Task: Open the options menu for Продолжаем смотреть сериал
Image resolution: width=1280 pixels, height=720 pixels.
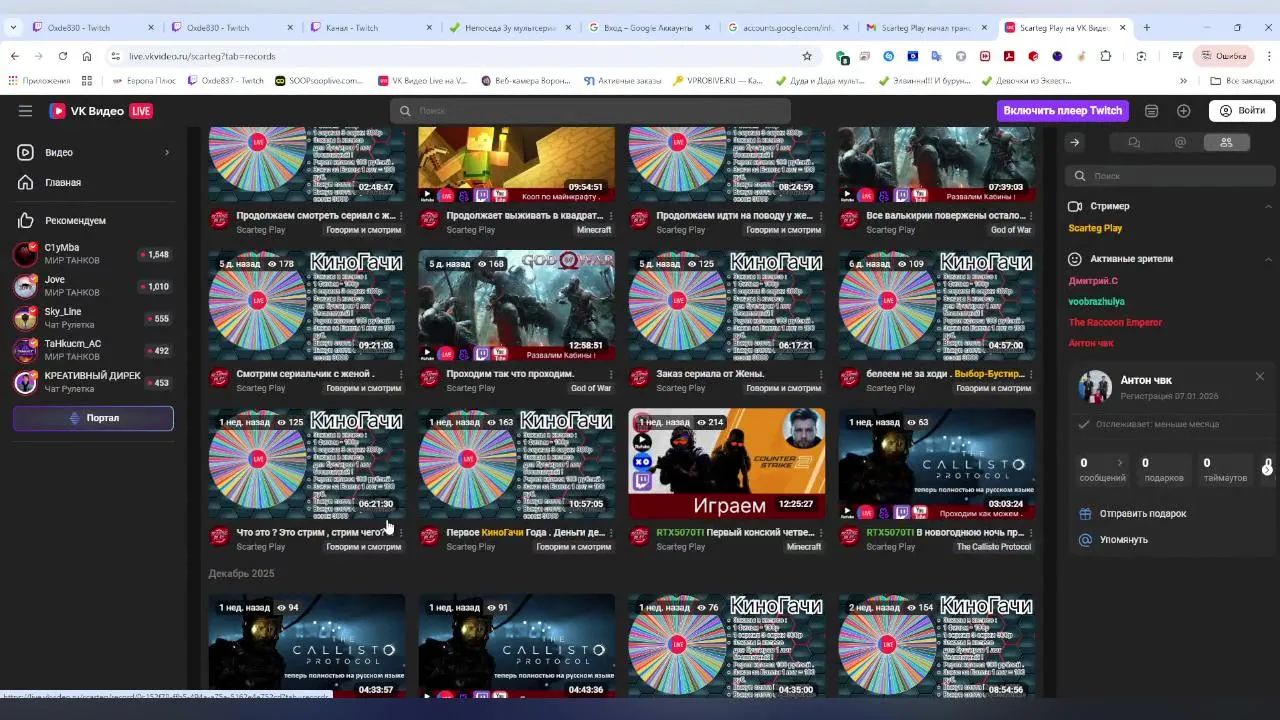Action: (x=401, y=215)
